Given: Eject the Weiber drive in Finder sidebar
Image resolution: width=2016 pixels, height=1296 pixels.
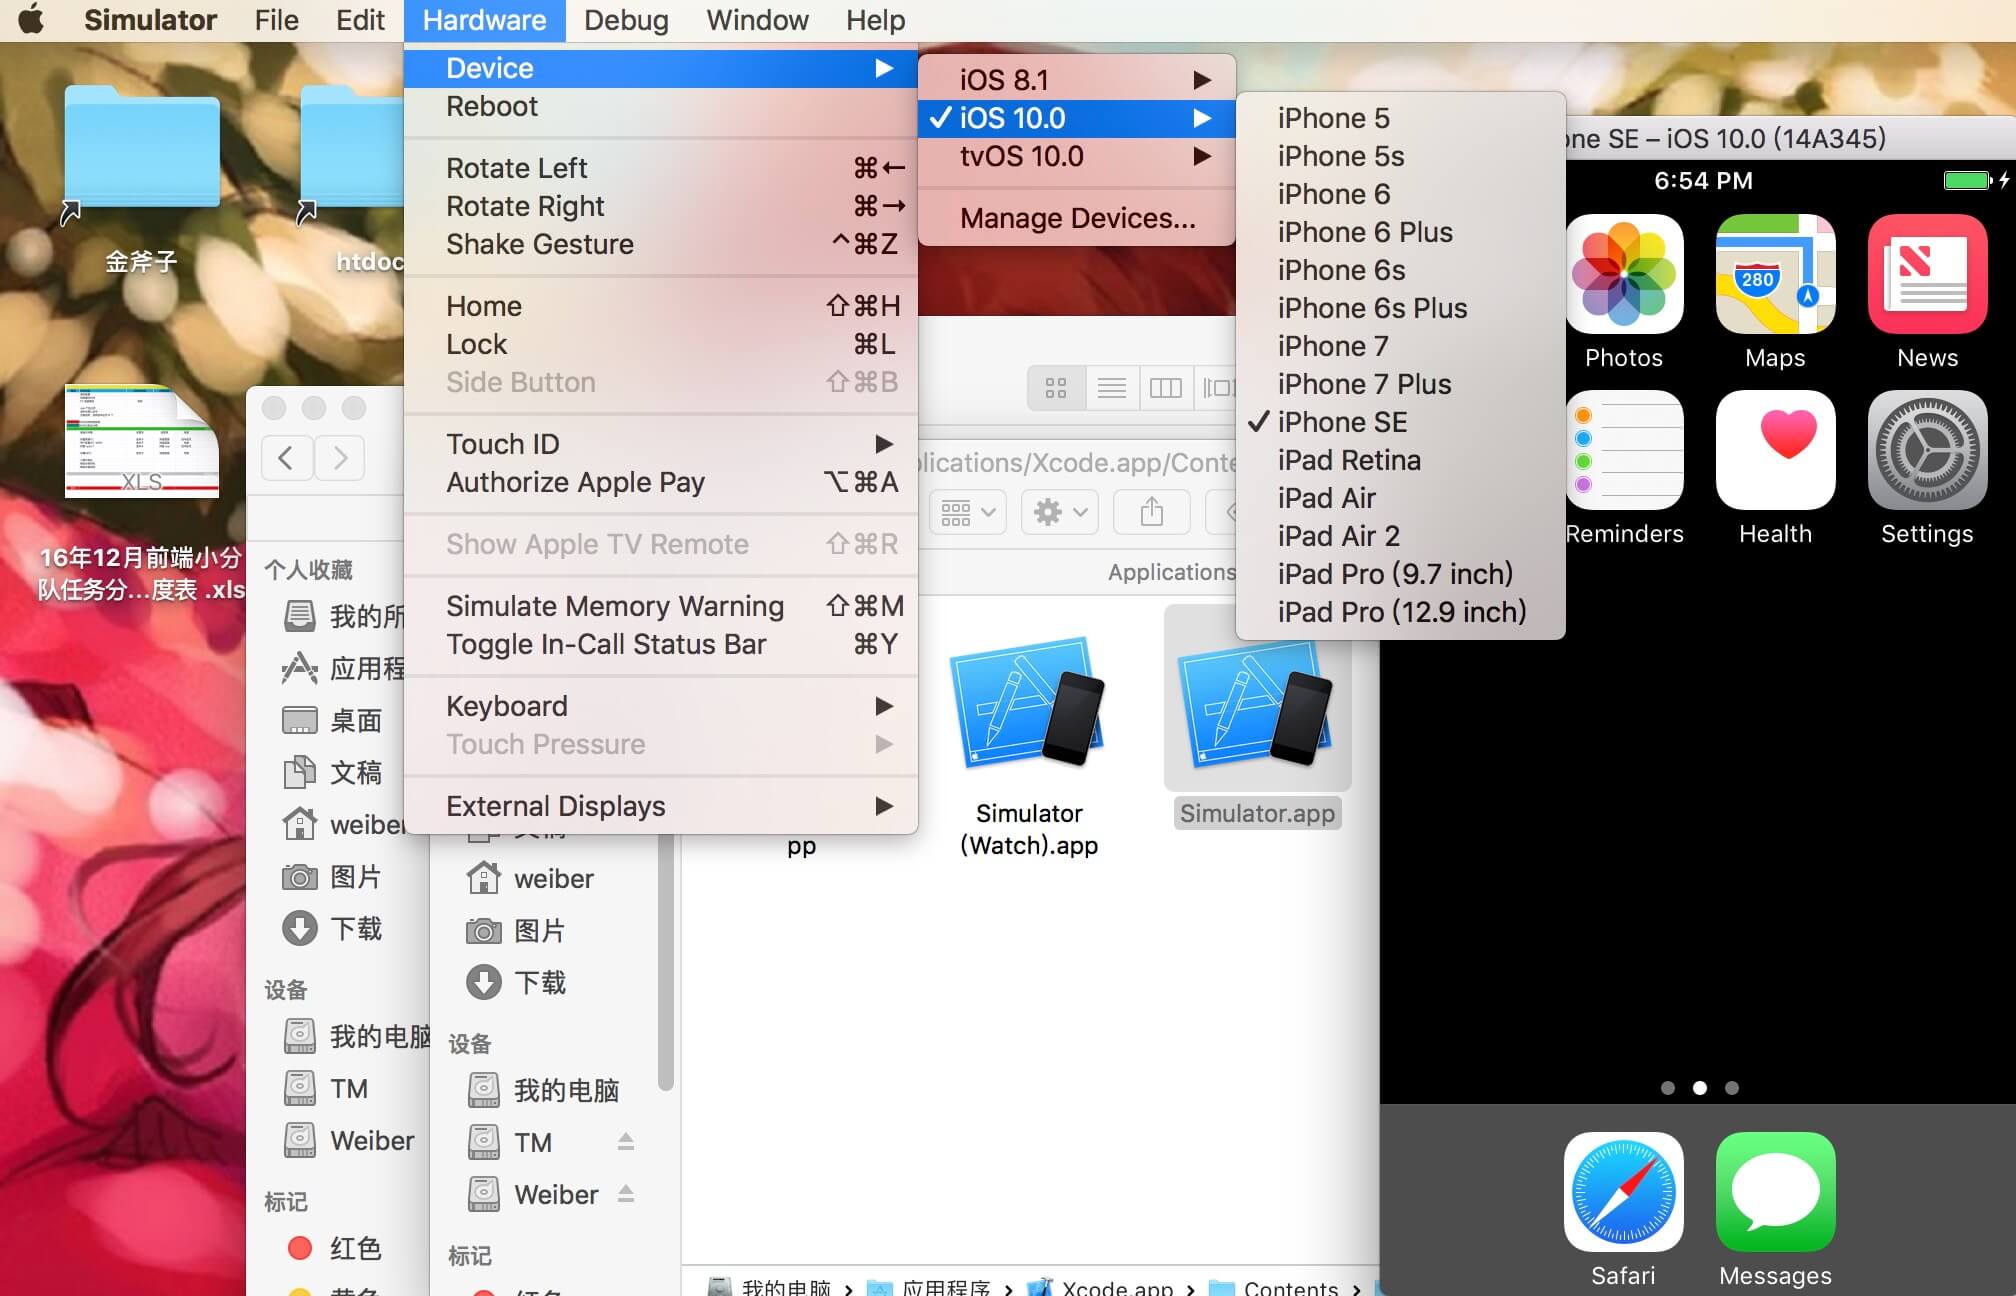Looking at the screenshot, I should (626, 1193).
